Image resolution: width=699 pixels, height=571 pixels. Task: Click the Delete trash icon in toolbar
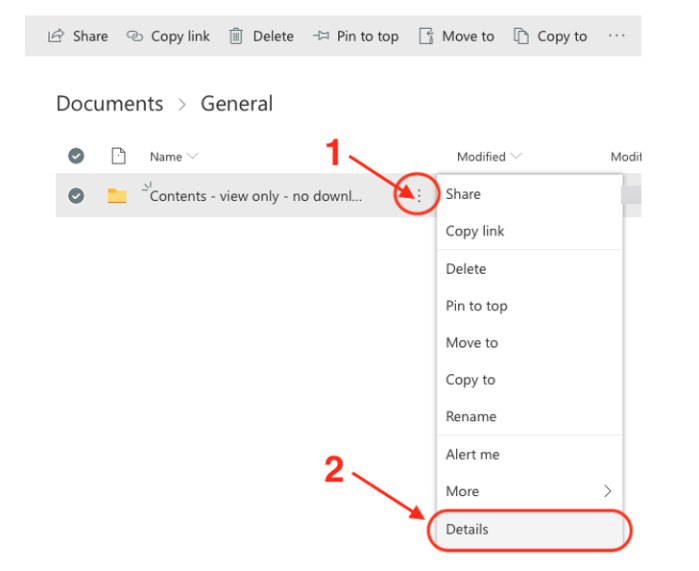236,36
